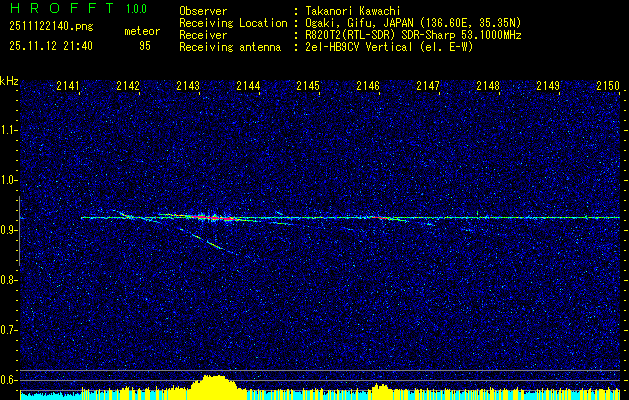
Task: Click the 2148 time marker
Action: [488, 85]
